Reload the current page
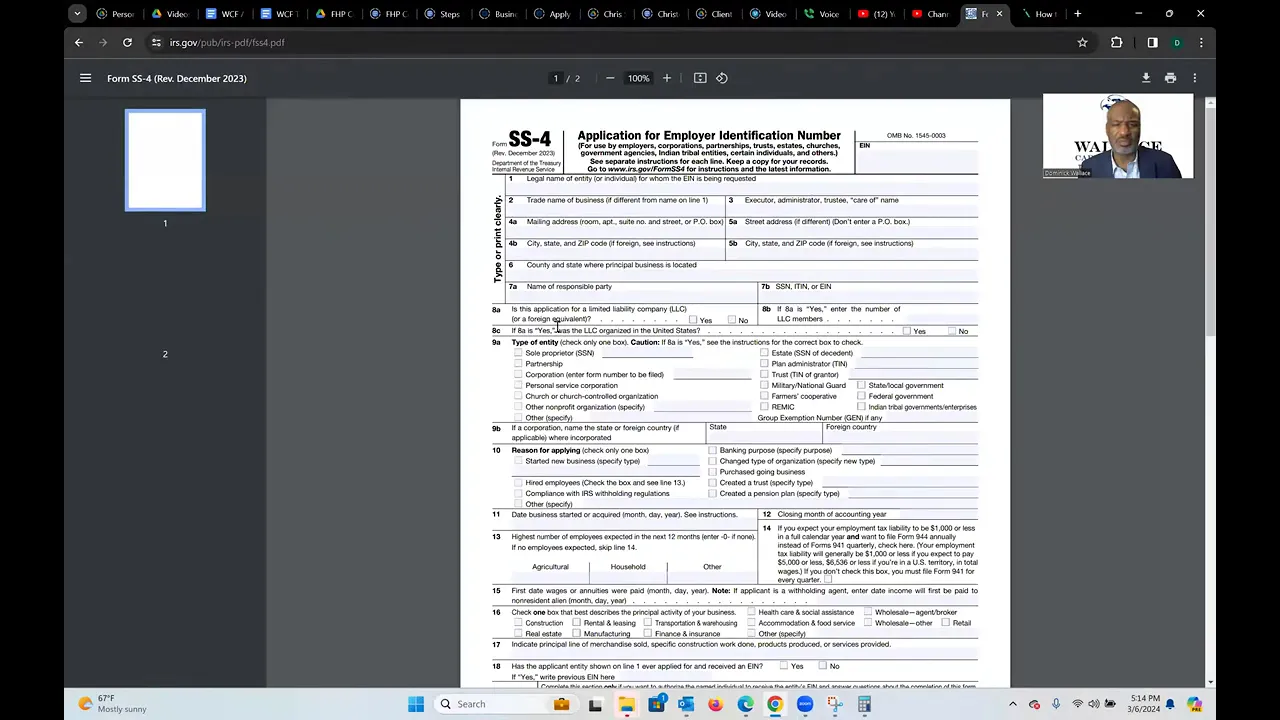The height and width of the screenshot is (720, 1280). coord(127,42)
